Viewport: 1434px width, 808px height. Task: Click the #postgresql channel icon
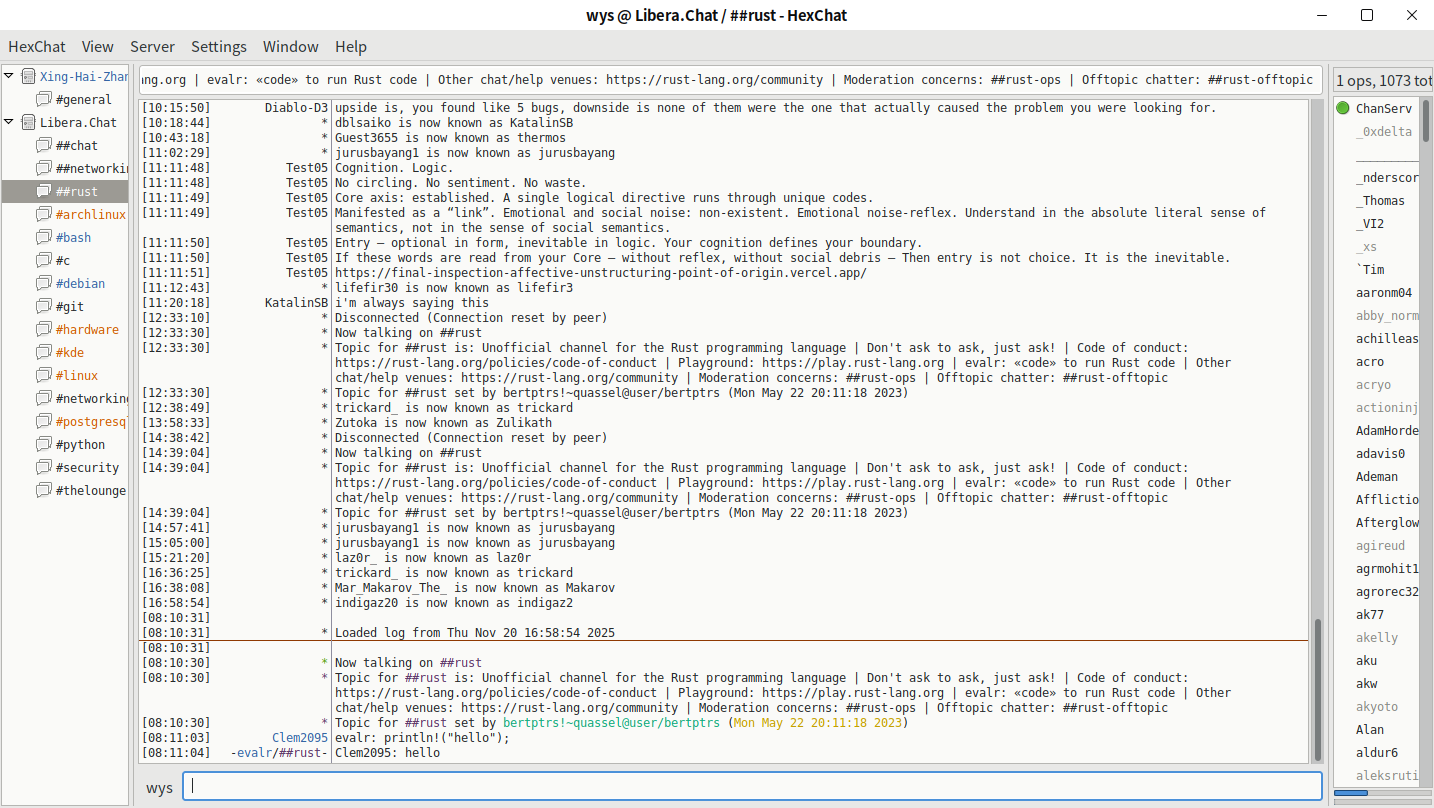point(44,421)
